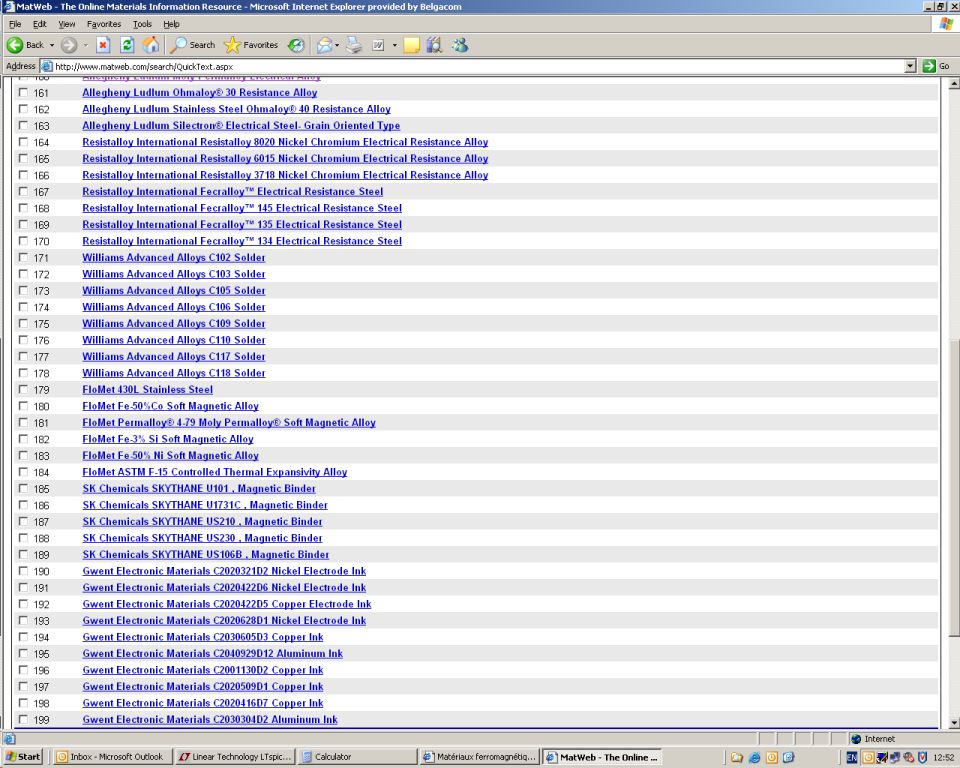Screen dimensions: 960x768
Task: Go back using the green Back arrow
Action: coord(15,45)
